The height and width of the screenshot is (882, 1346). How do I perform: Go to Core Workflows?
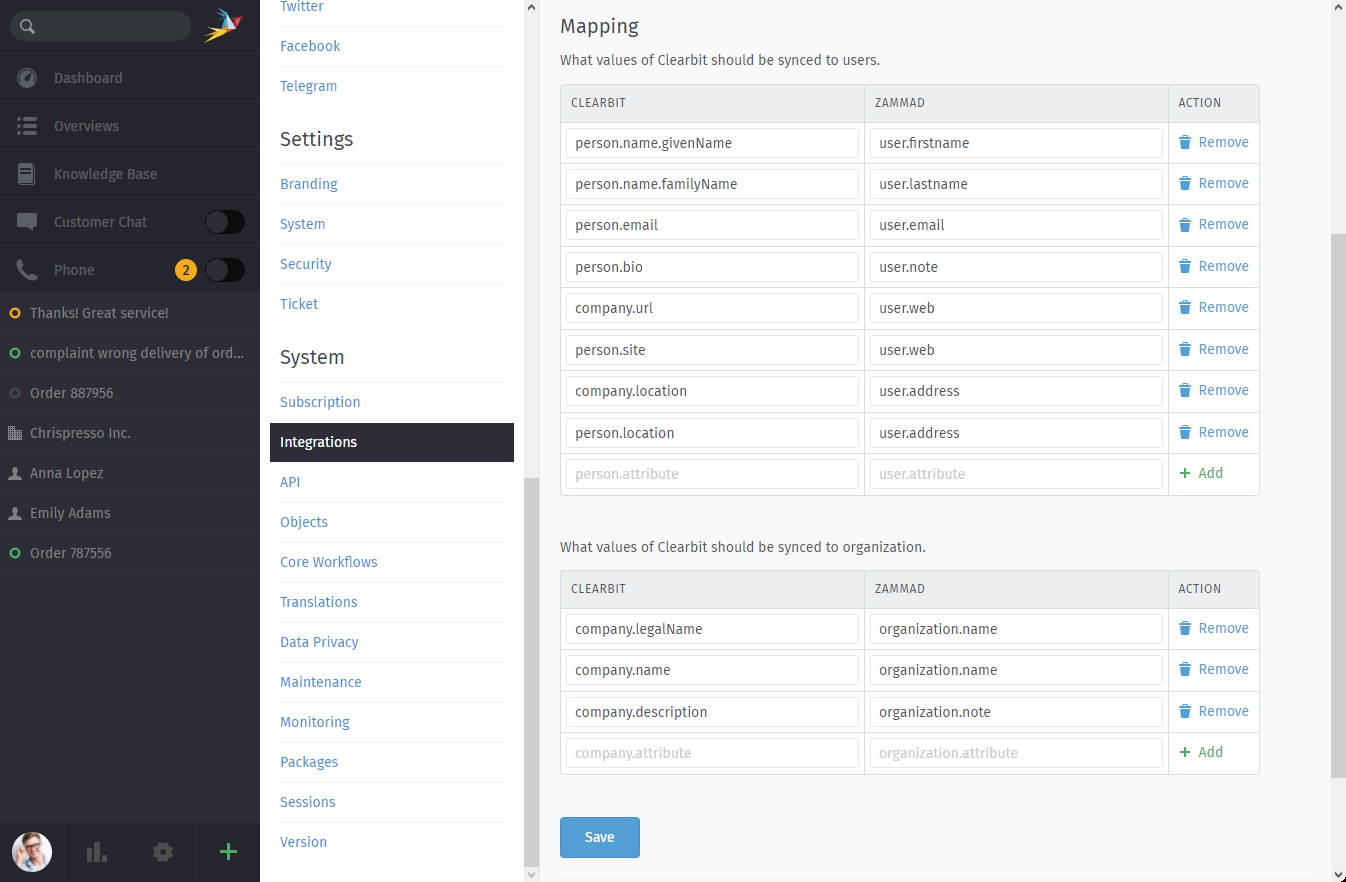click(x=329, y=562)
